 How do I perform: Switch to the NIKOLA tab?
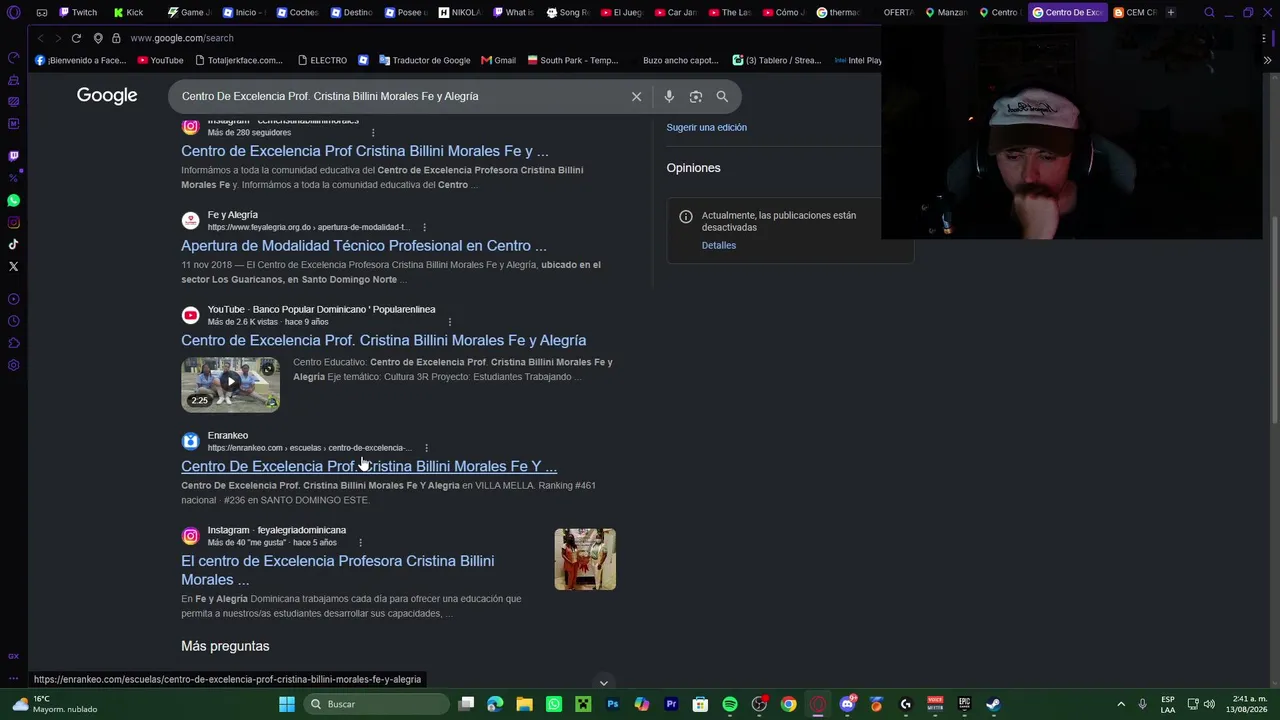459,12
